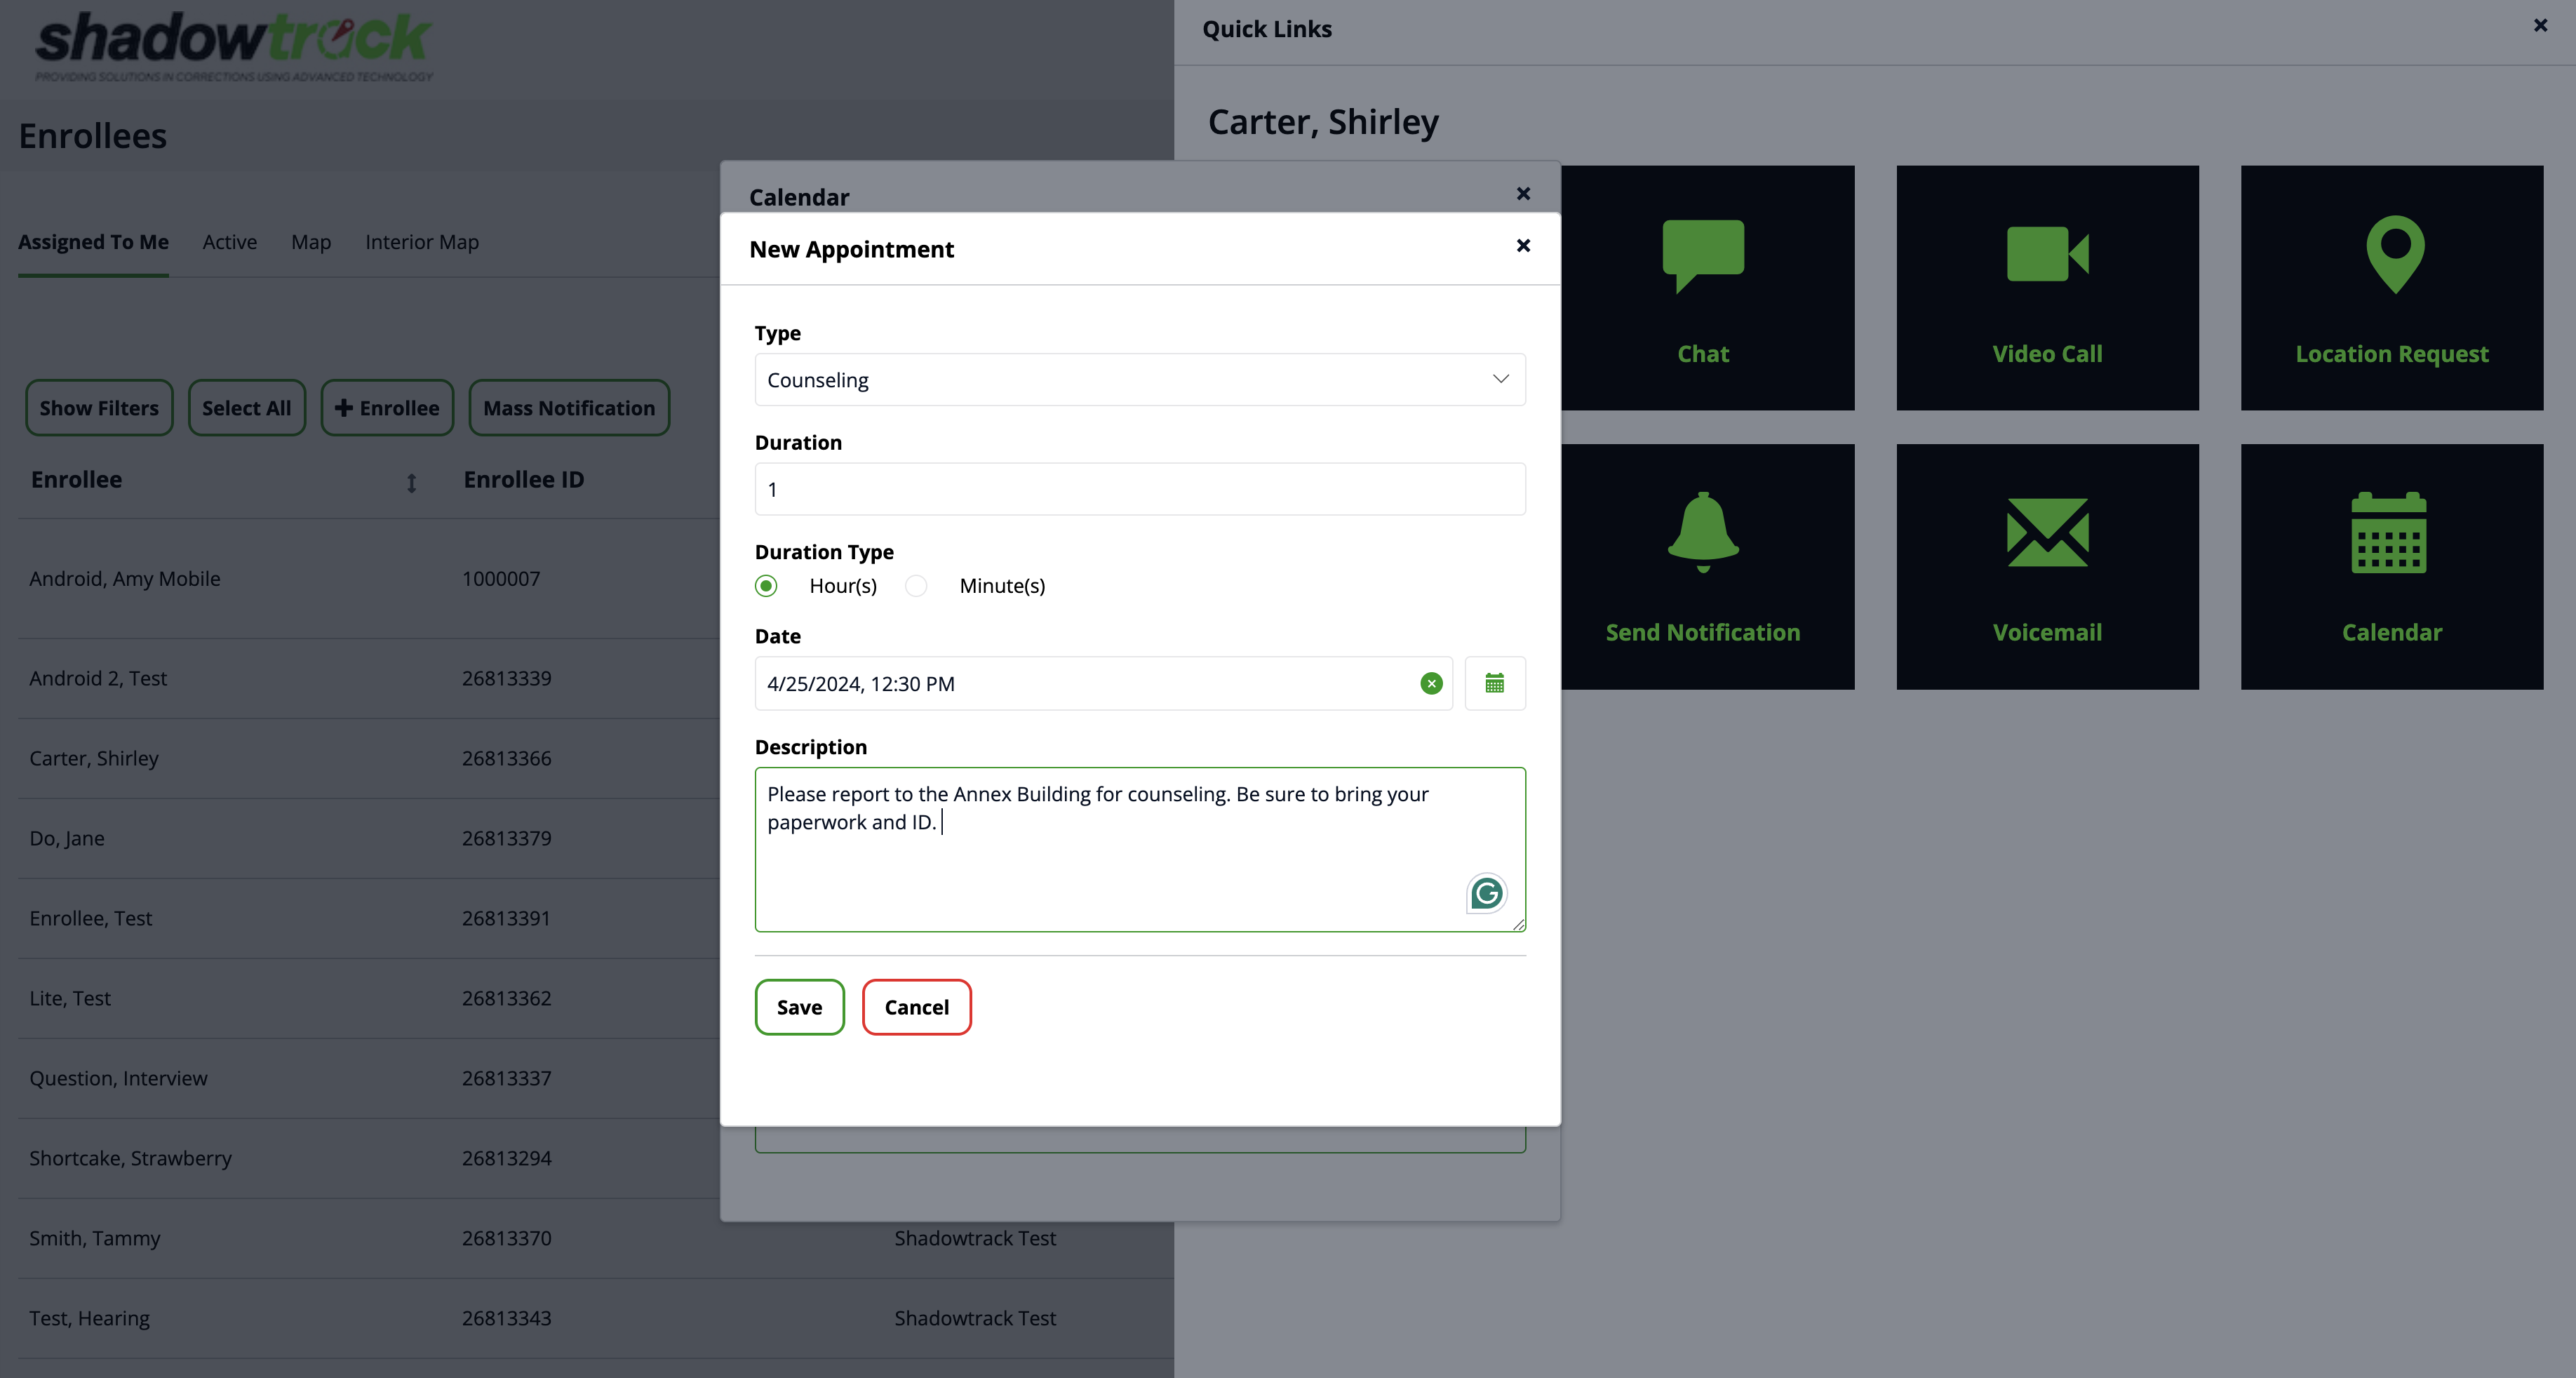Open the Chat quick link tile
The image size is (2576, 1378).
click(x=1703, y=288)
